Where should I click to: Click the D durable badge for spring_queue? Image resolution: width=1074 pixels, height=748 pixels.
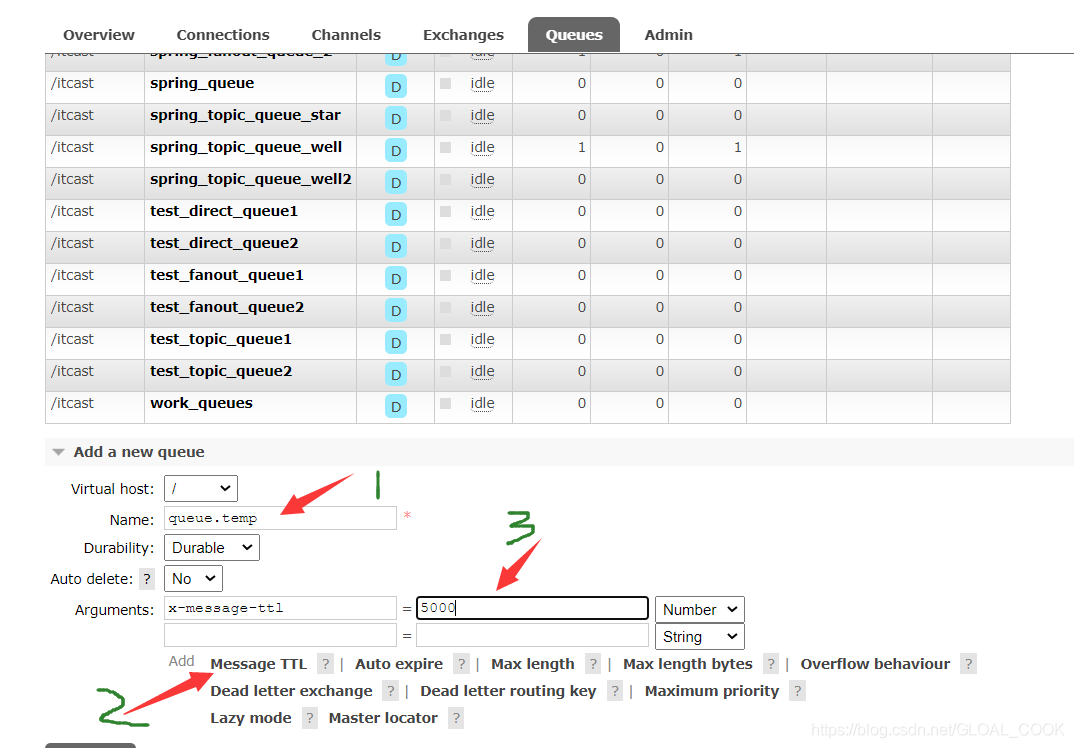pos(396,86)
